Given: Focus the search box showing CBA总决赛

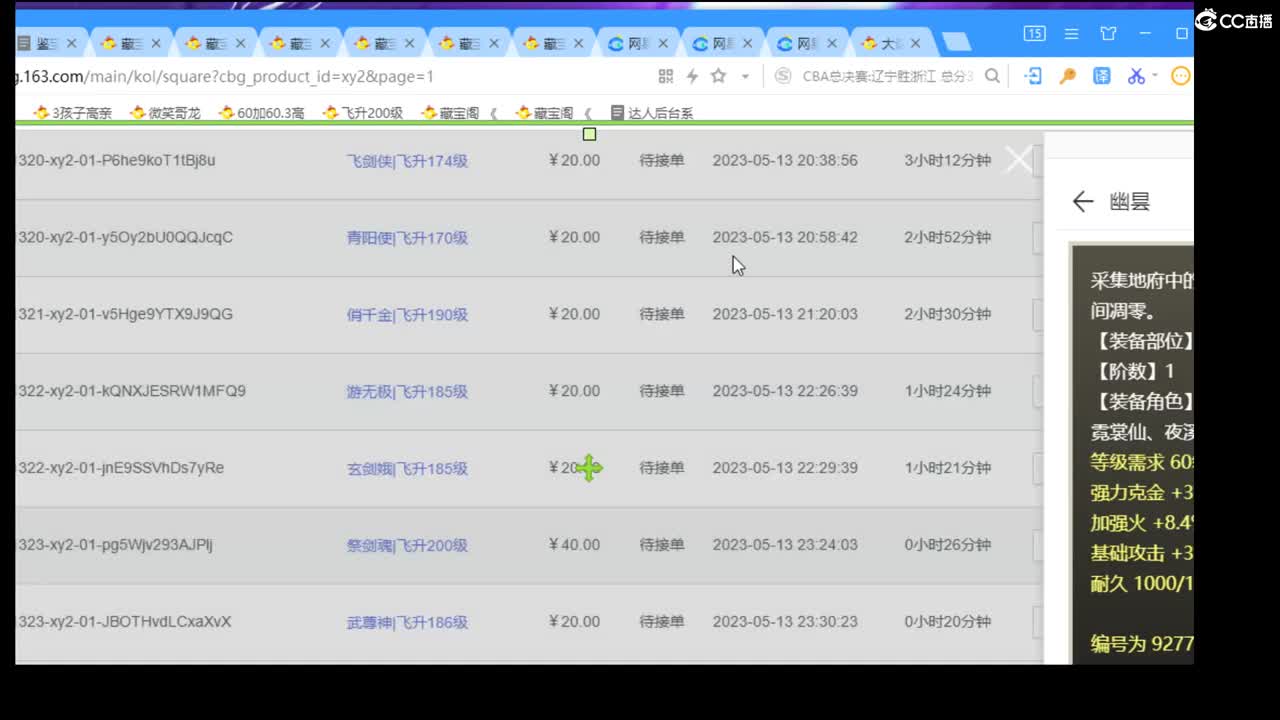Looking at the screenshot, I should (x=887, y=76).
